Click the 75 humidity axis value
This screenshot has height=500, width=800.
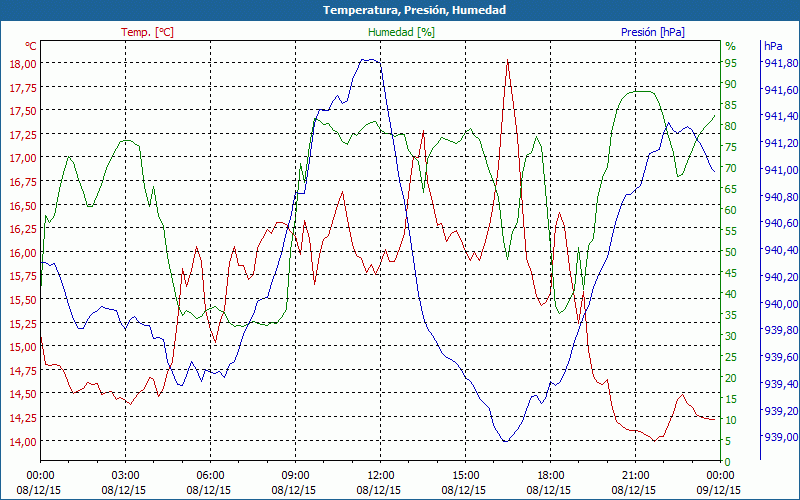(731, 147)
